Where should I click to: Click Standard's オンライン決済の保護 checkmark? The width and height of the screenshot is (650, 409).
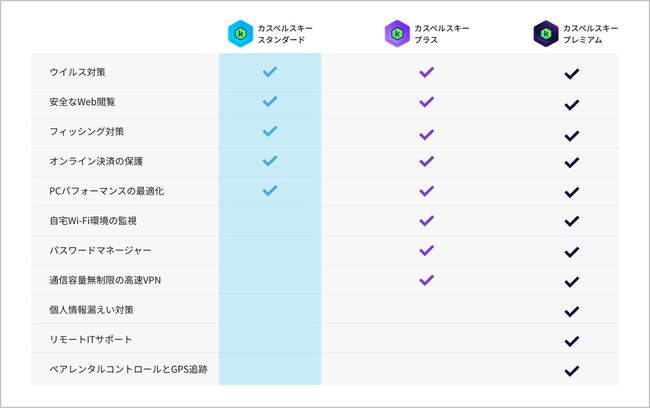point(269,160)
